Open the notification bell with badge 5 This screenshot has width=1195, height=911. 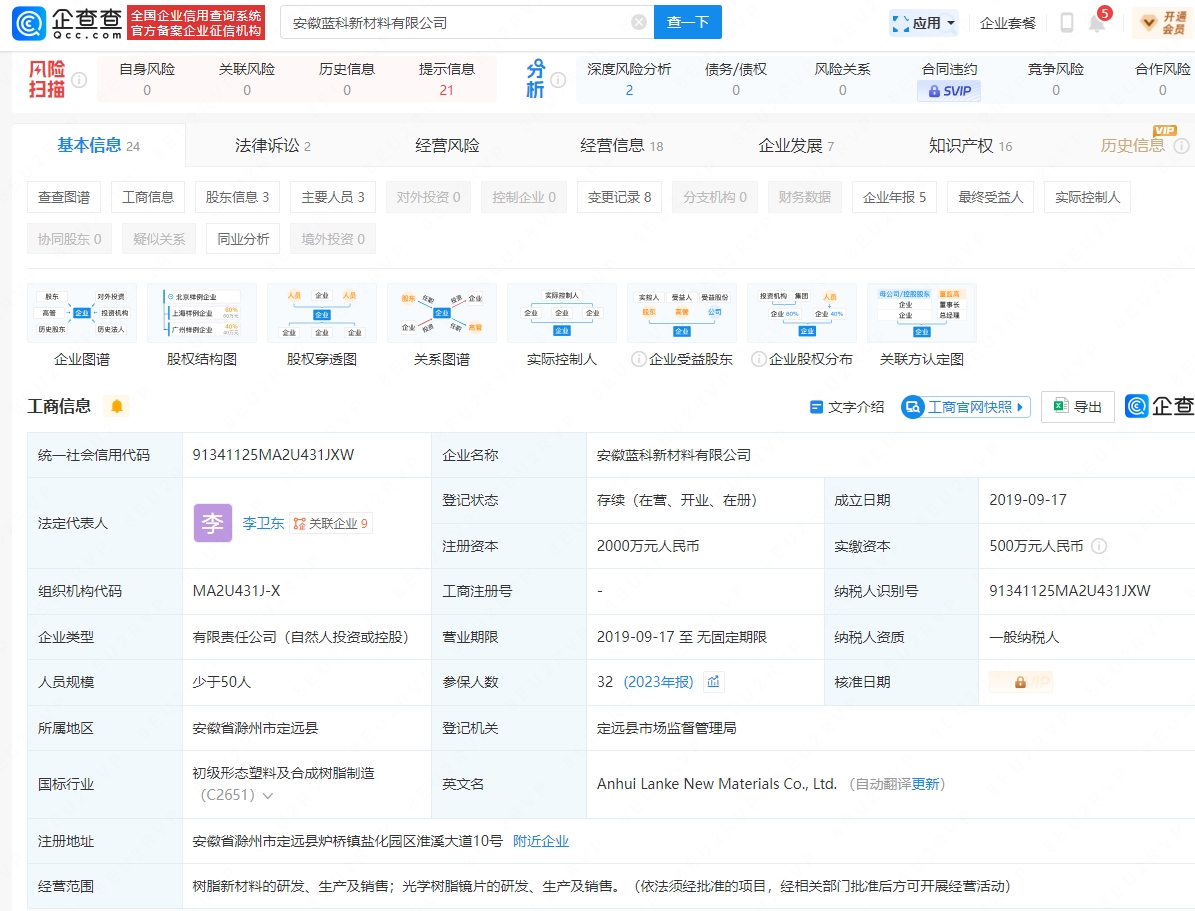pos(1098,22)
